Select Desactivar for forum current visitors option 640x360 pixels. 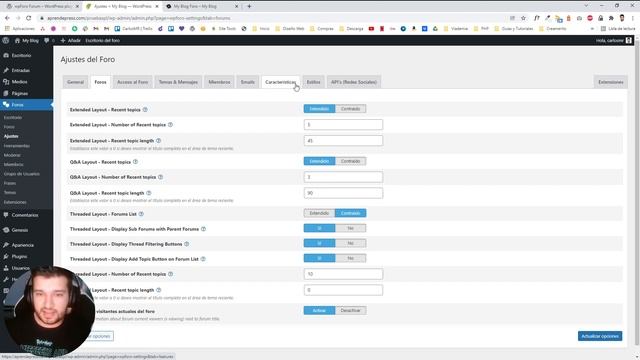point(351,310)
